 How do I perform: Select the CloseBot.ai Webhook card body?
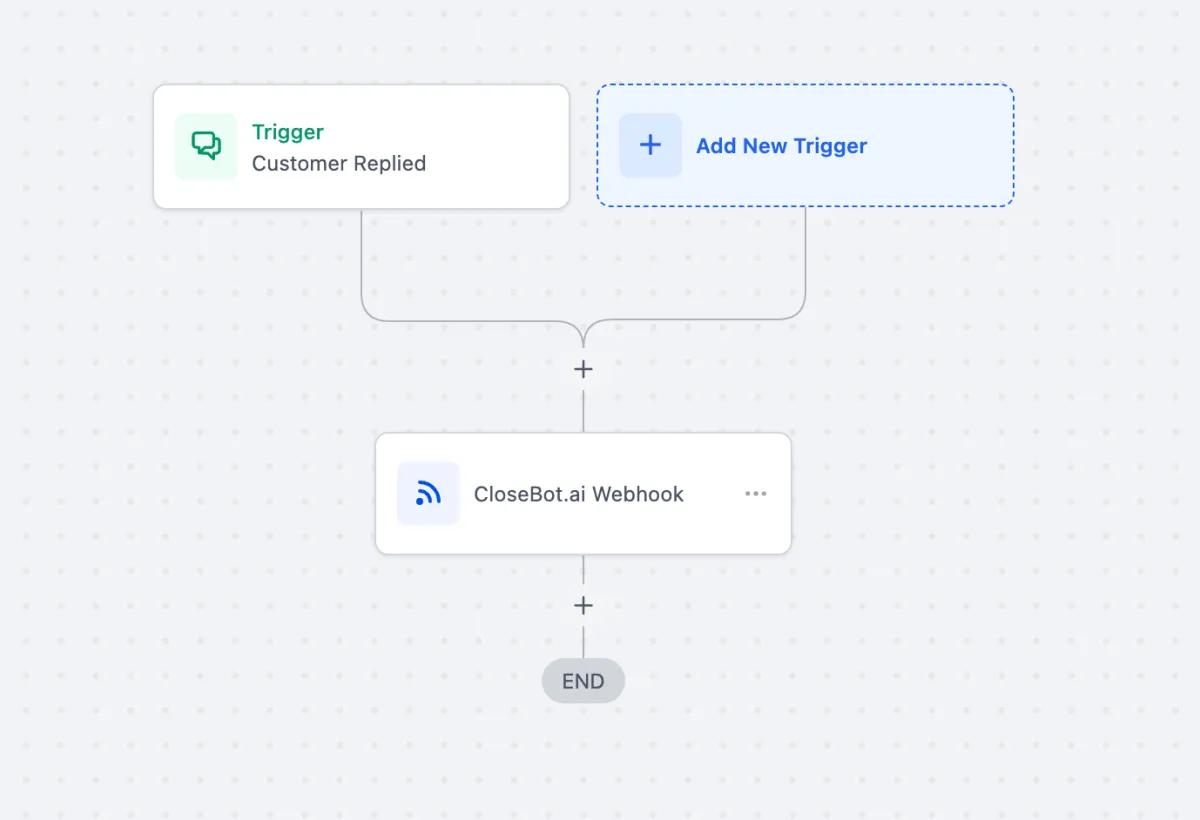click(583, 494)
